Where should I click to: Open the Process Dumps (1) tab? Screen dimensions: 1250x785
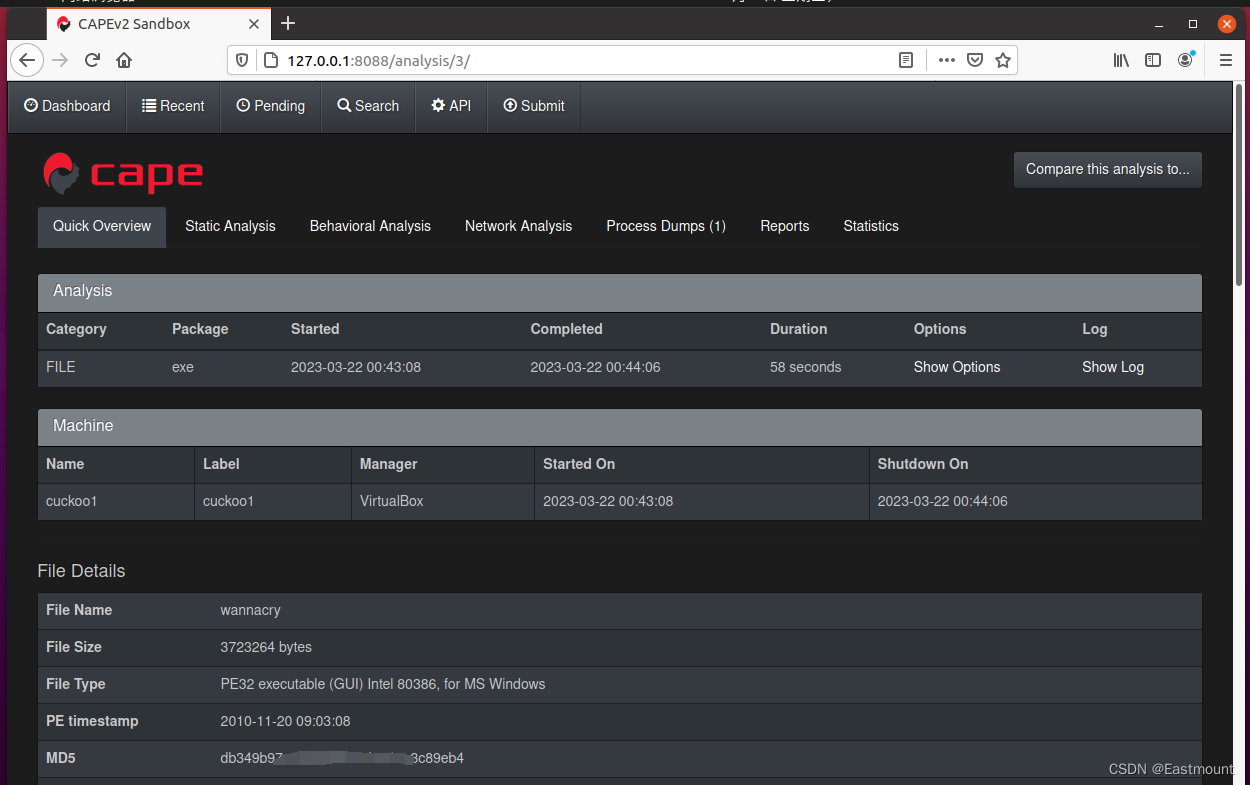click(x=666, y=226)
